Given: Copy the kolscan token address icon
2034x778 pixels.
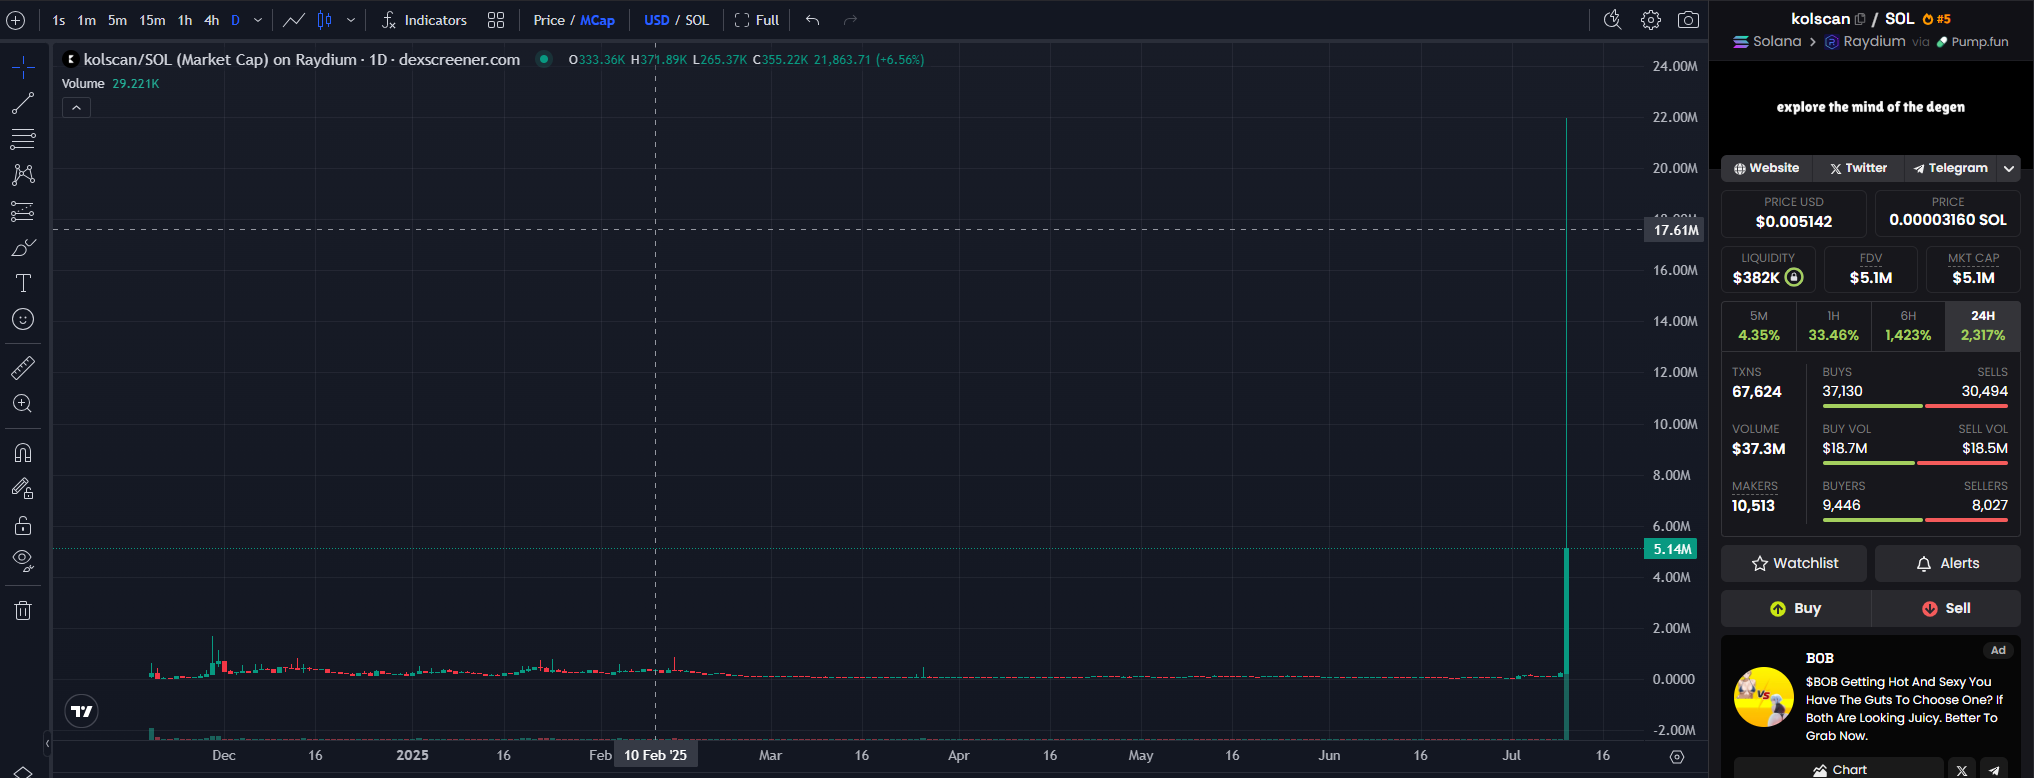Looking at the screenshot, I should [1860, 19].
